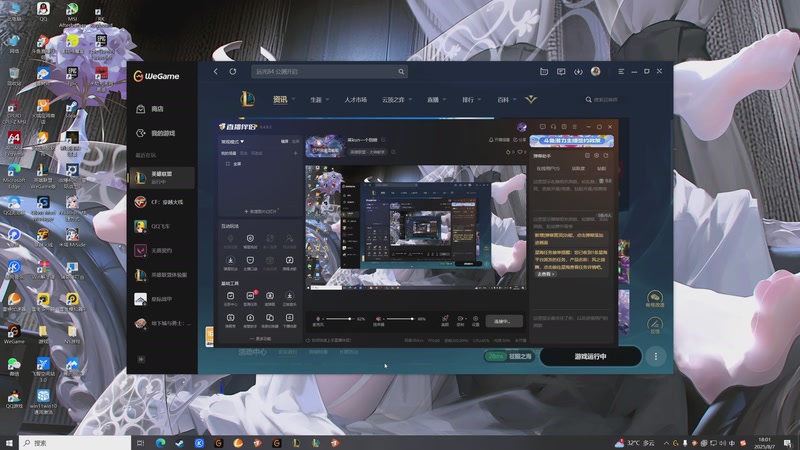Viewport: 800px width, 450px height.
Task: Expand 更多功能 in the streaming tool's tools panel
Action: 260,339
